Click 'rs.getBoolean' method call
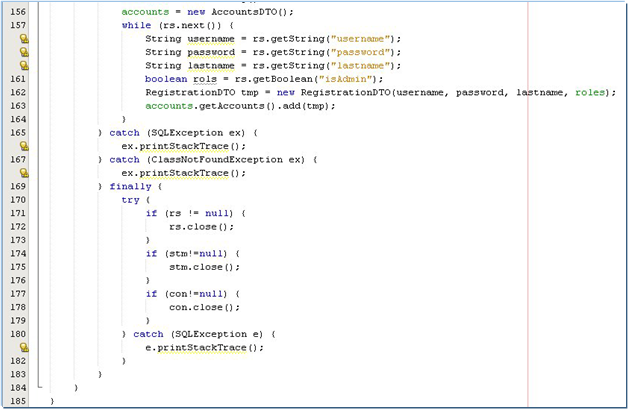Viewport: 629px width, 409px height. click(274, 79)
